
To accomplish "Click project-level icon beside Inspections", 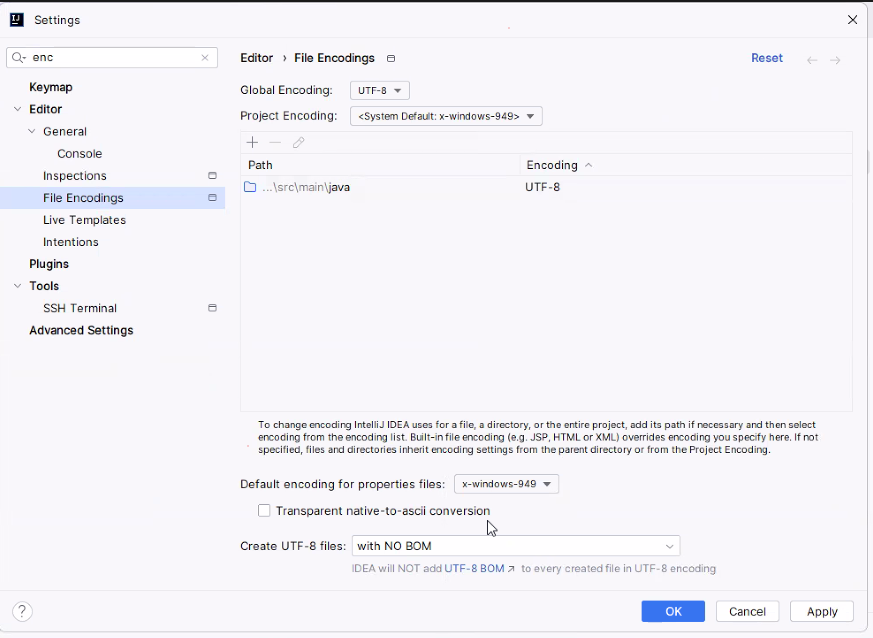I will [x=212, y=175].
